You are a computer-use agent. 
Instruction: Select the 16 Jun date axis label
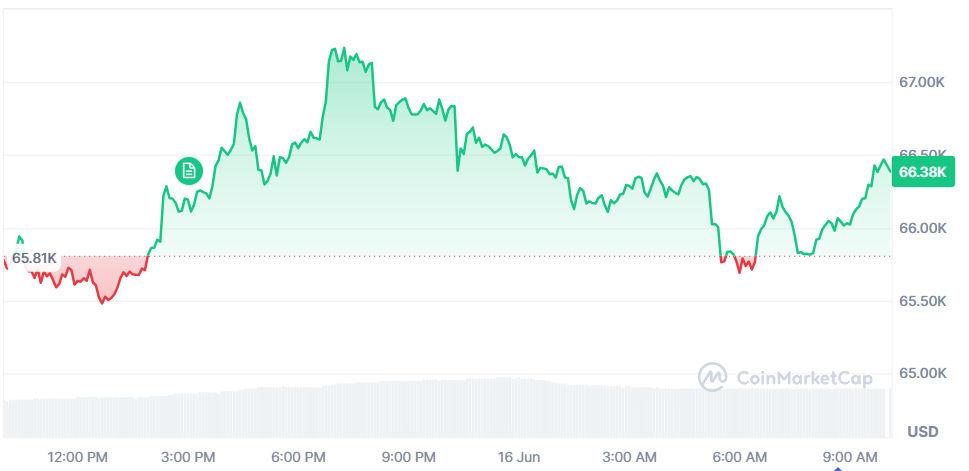[x=519, y=457]
